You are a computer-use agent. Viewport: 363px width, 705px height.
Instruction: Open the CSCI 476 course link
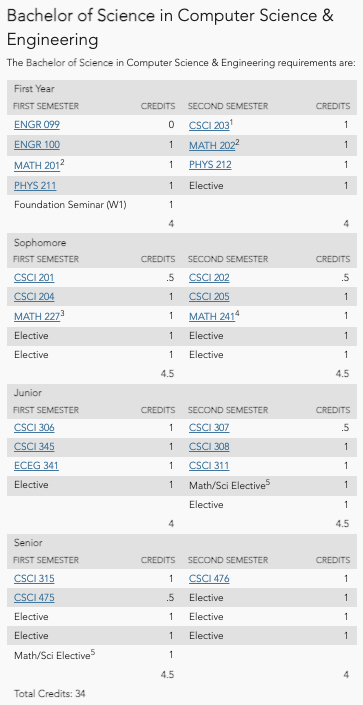tap(209, 578)
